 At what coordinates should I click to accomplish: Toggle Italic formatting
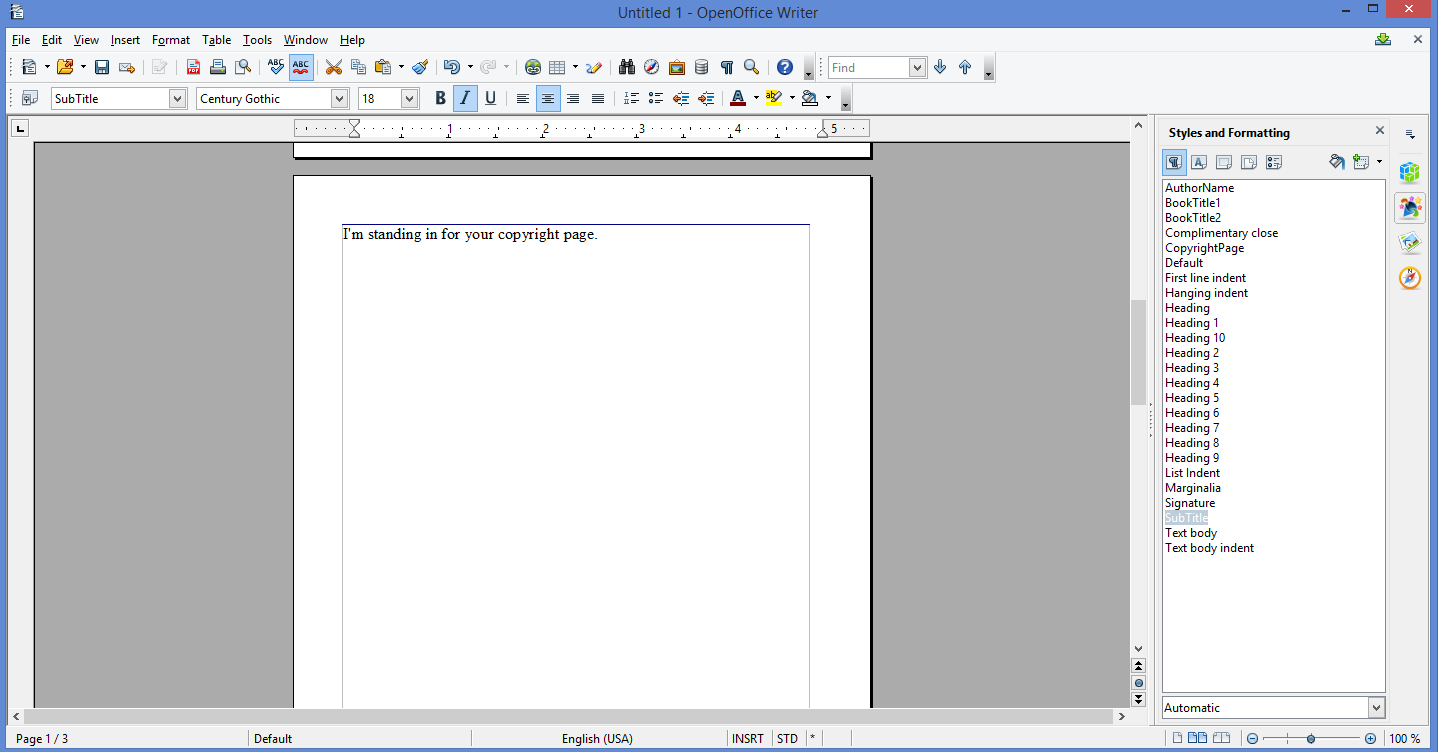pyautogui.click(x=465, y=98)
